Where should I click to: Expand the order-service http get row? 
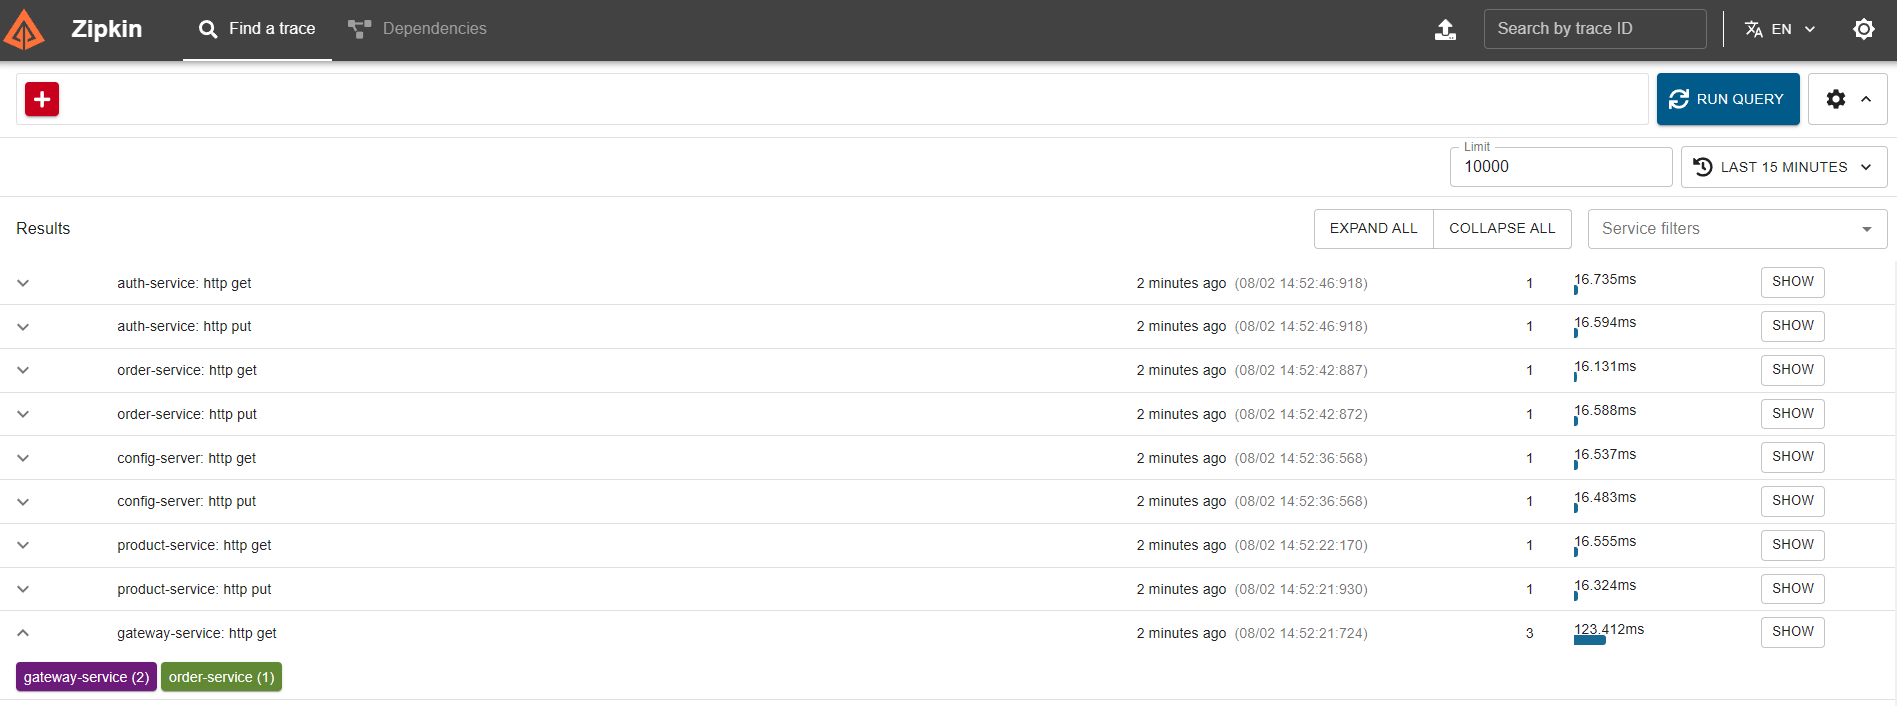[x=23, y=370]
